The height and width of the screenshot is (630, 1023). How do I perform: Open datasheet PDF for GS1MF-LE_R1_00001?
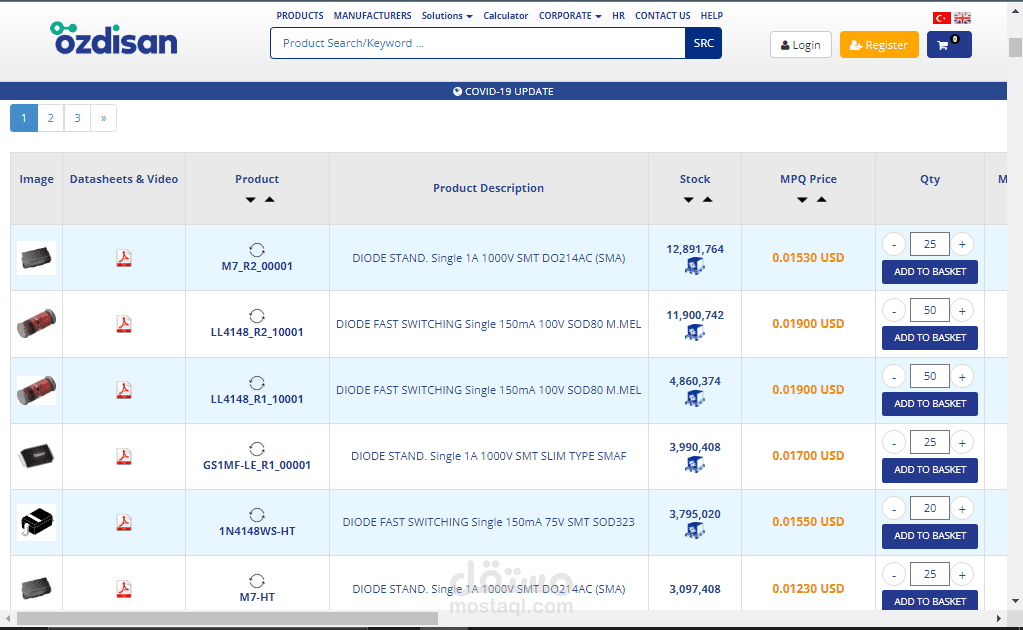[124, 456]
